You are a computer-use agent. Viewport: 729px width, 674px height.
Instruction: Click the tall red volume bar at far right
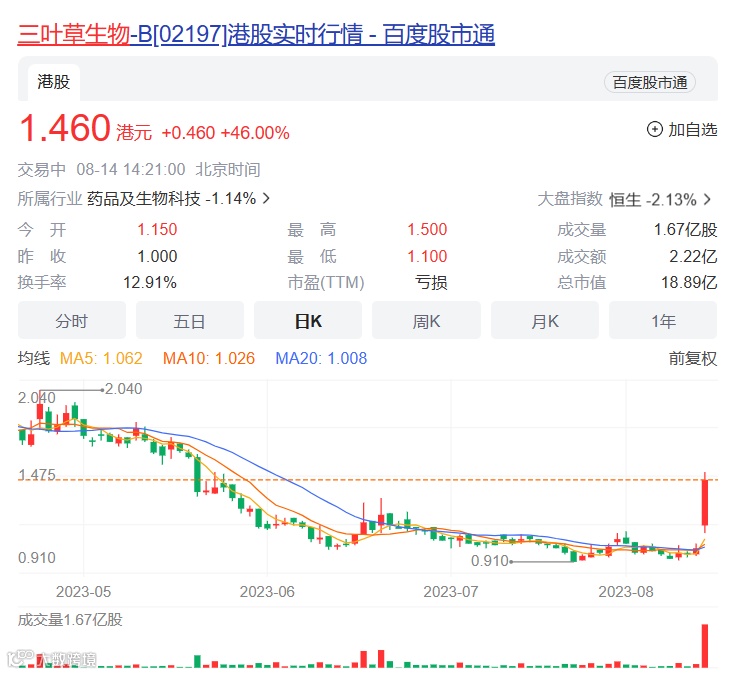705,646
